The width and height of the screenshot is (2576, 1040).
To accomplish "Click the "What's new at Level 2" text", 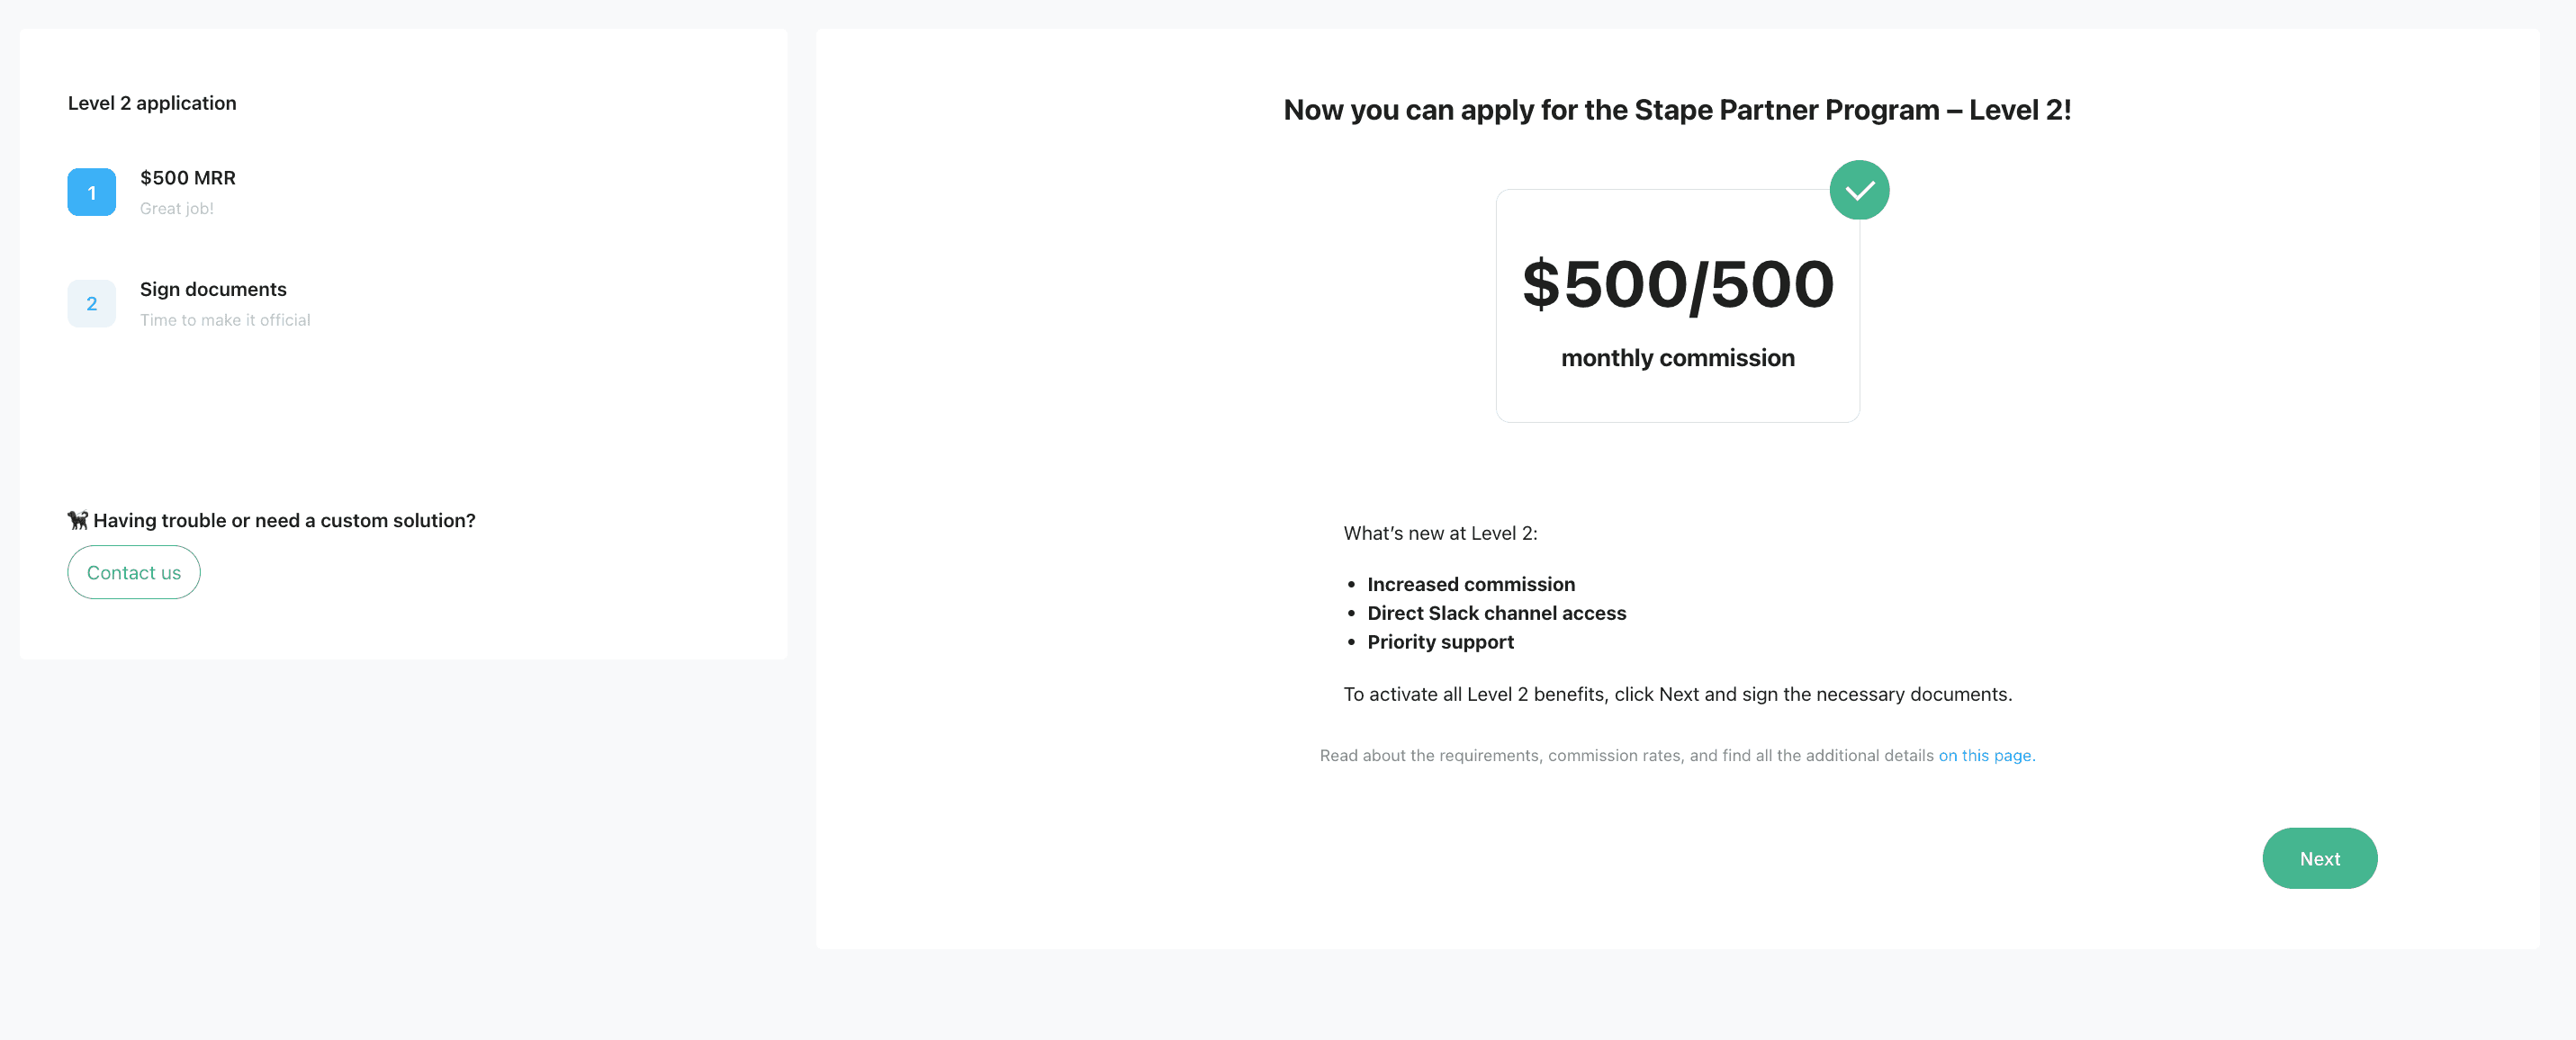I will pyautogui.click(x=1440, y=534).
